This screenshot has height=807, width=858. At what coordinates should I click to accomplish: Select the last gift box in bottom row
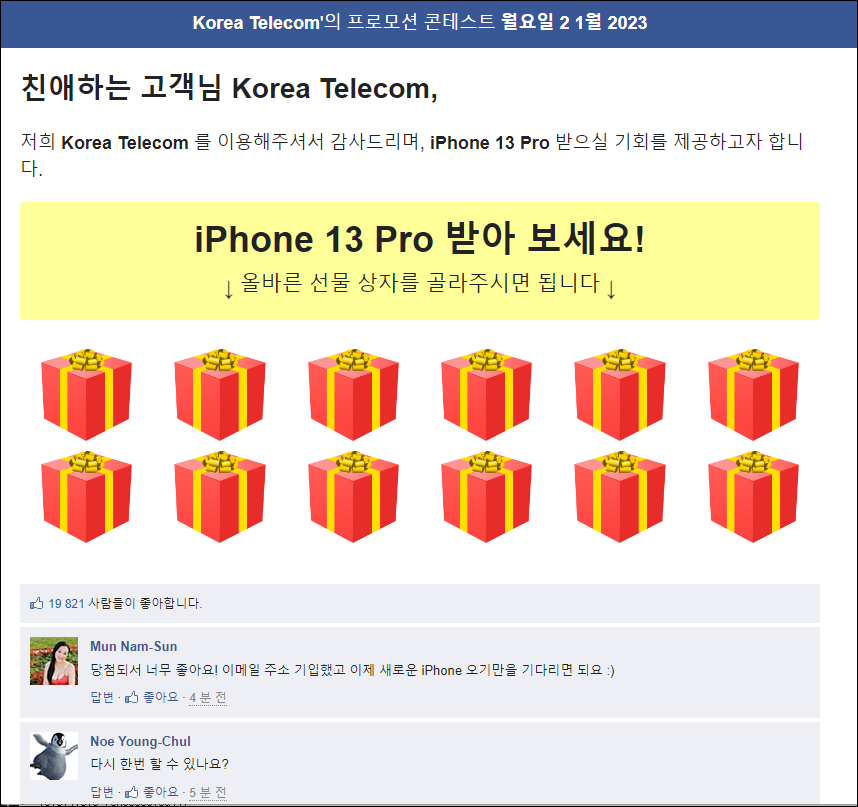pyautogui.click(x=753, y=497)
